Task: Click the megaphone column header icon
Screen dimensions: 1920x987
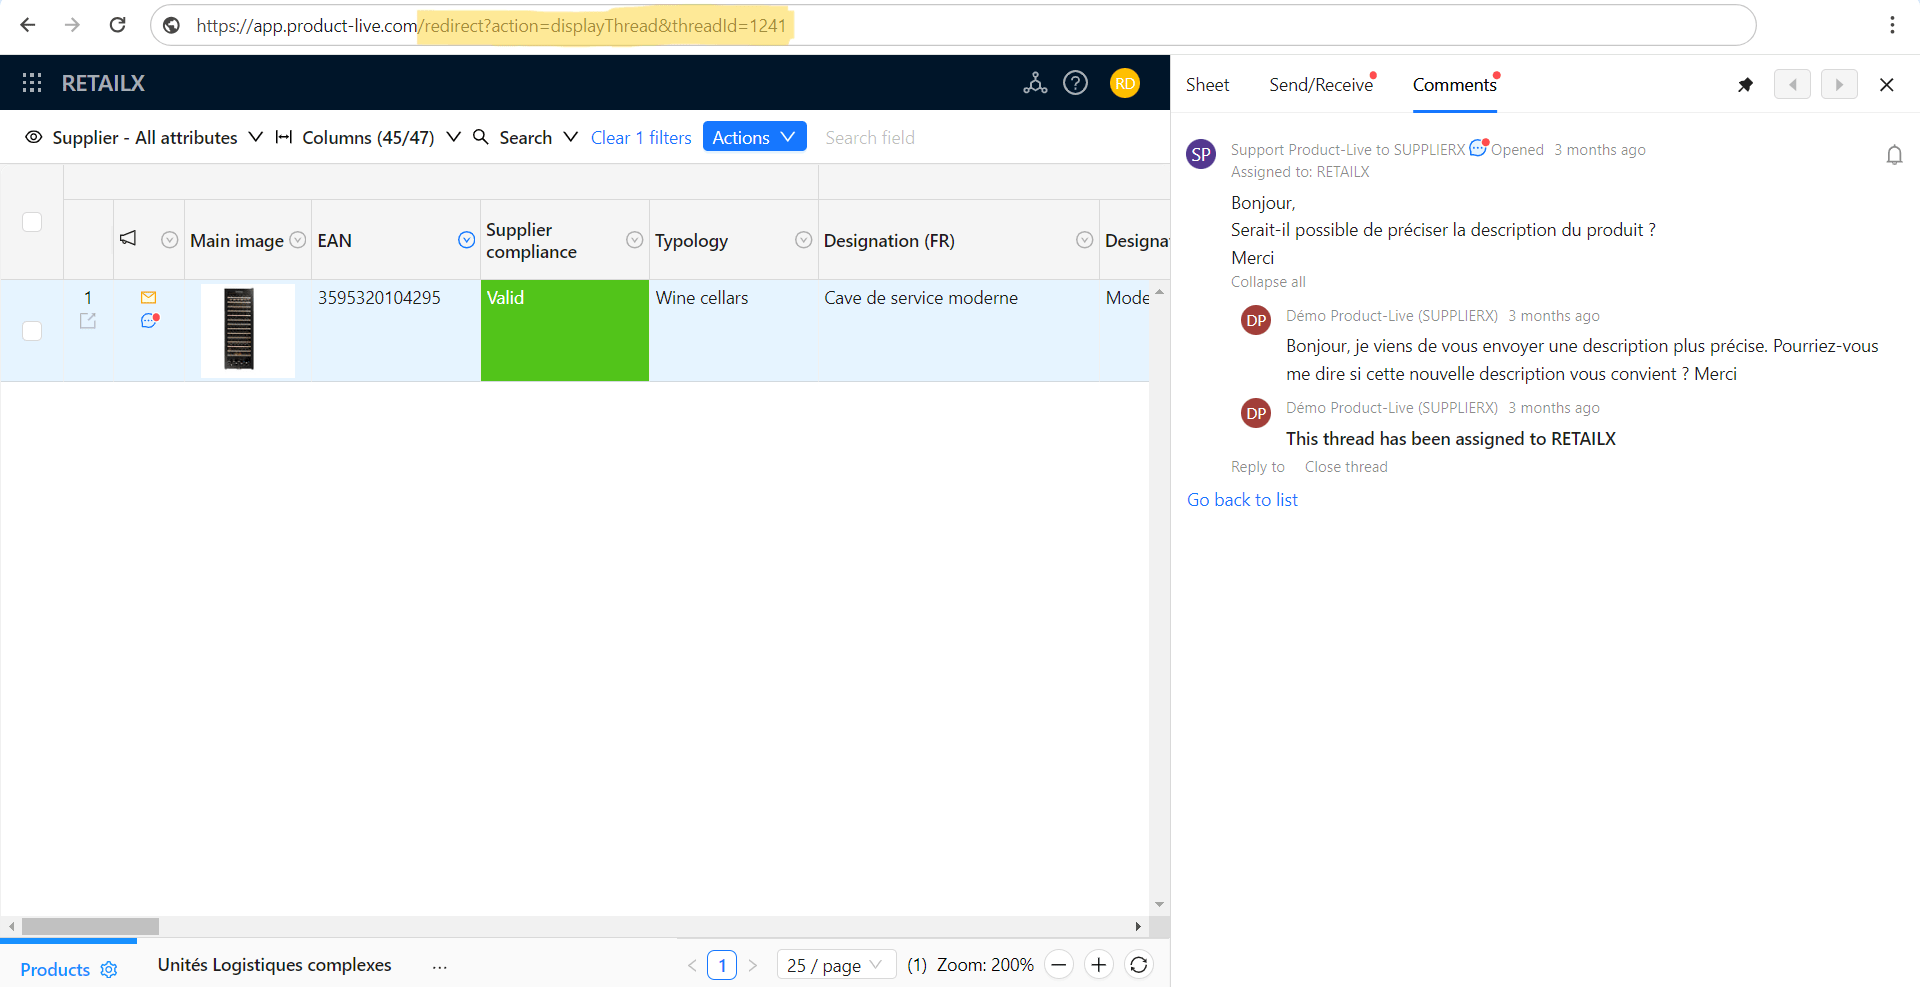Action: (128, 238)
